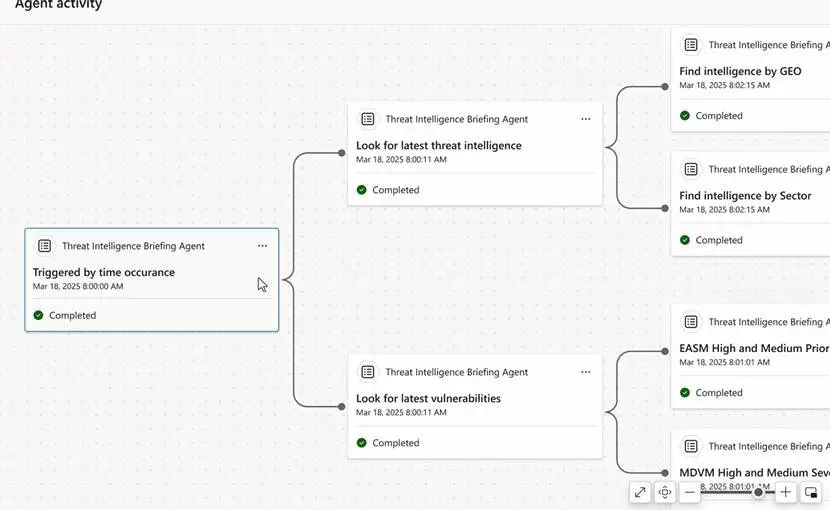The image size is (830, 510).
Task: Click connector node left of Look for latest vulnerabilities
Action: [x=341, y=407]
